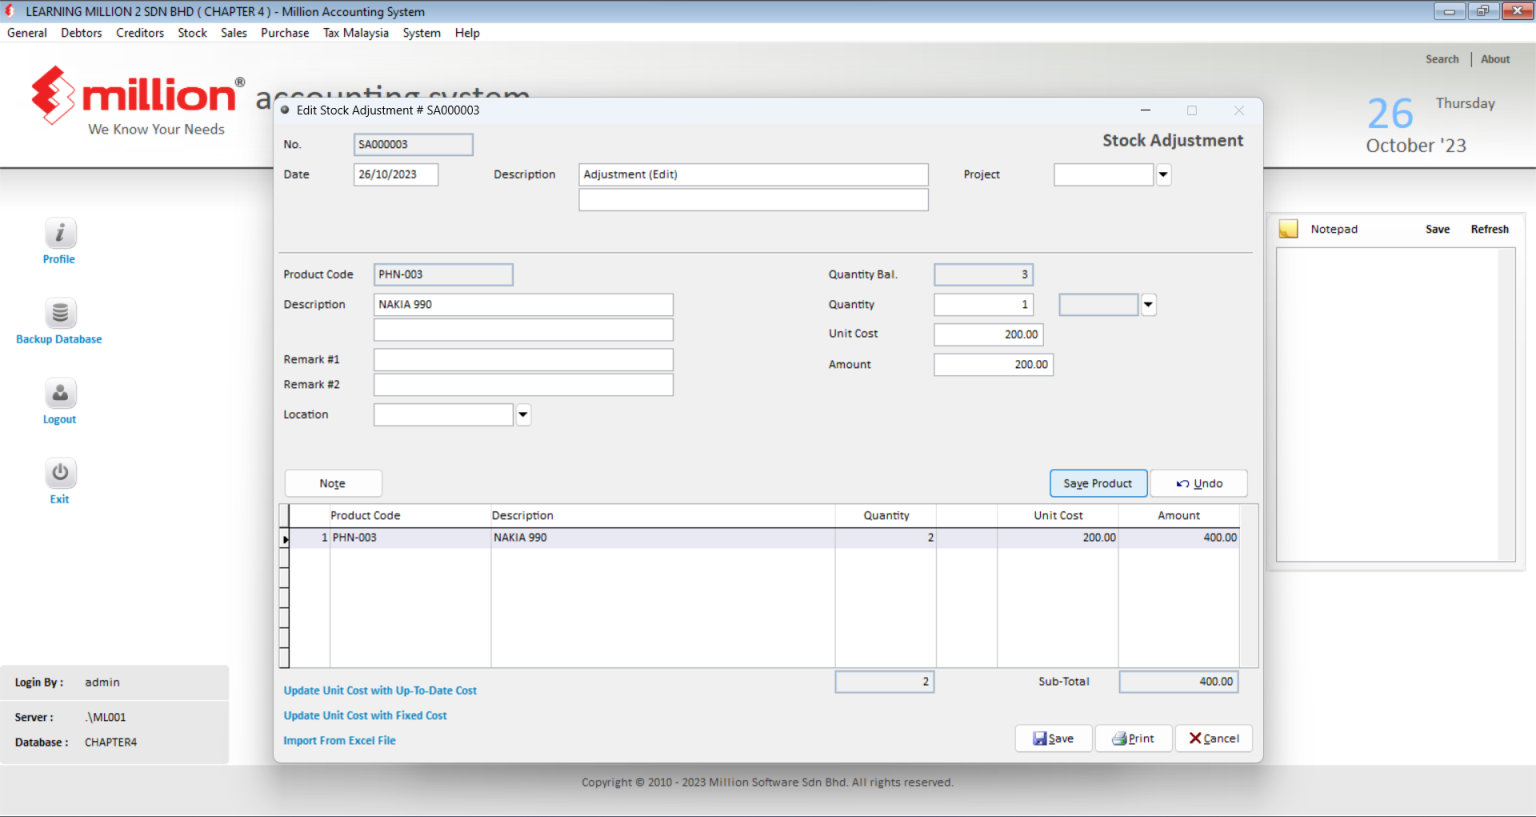
Task: Click the Backup Database icon
Action: click(60, 313)
